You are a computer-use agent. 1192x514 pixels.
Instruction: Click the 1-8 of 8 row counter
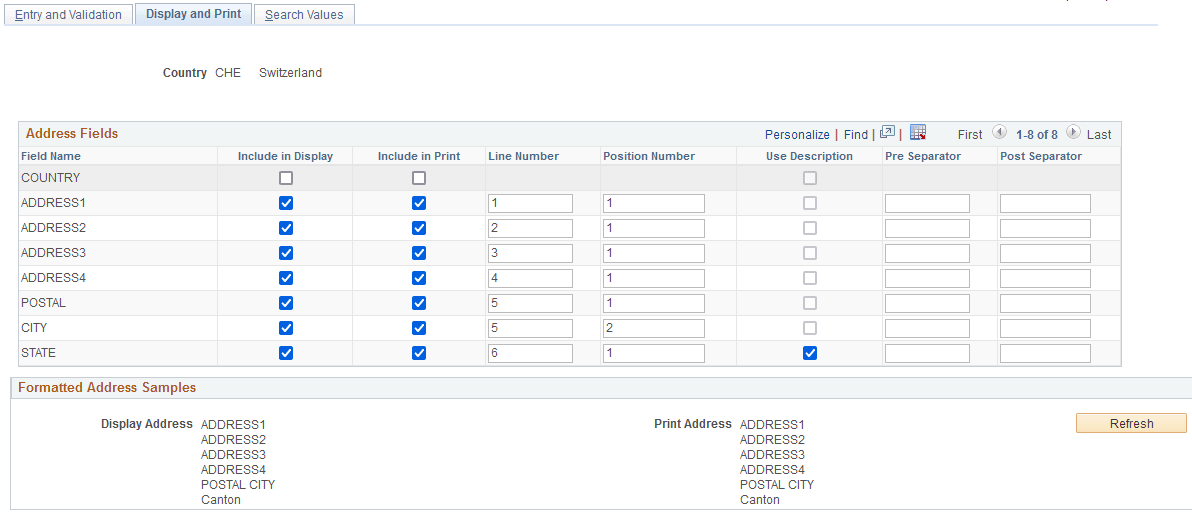click(x=1037, y=135)
